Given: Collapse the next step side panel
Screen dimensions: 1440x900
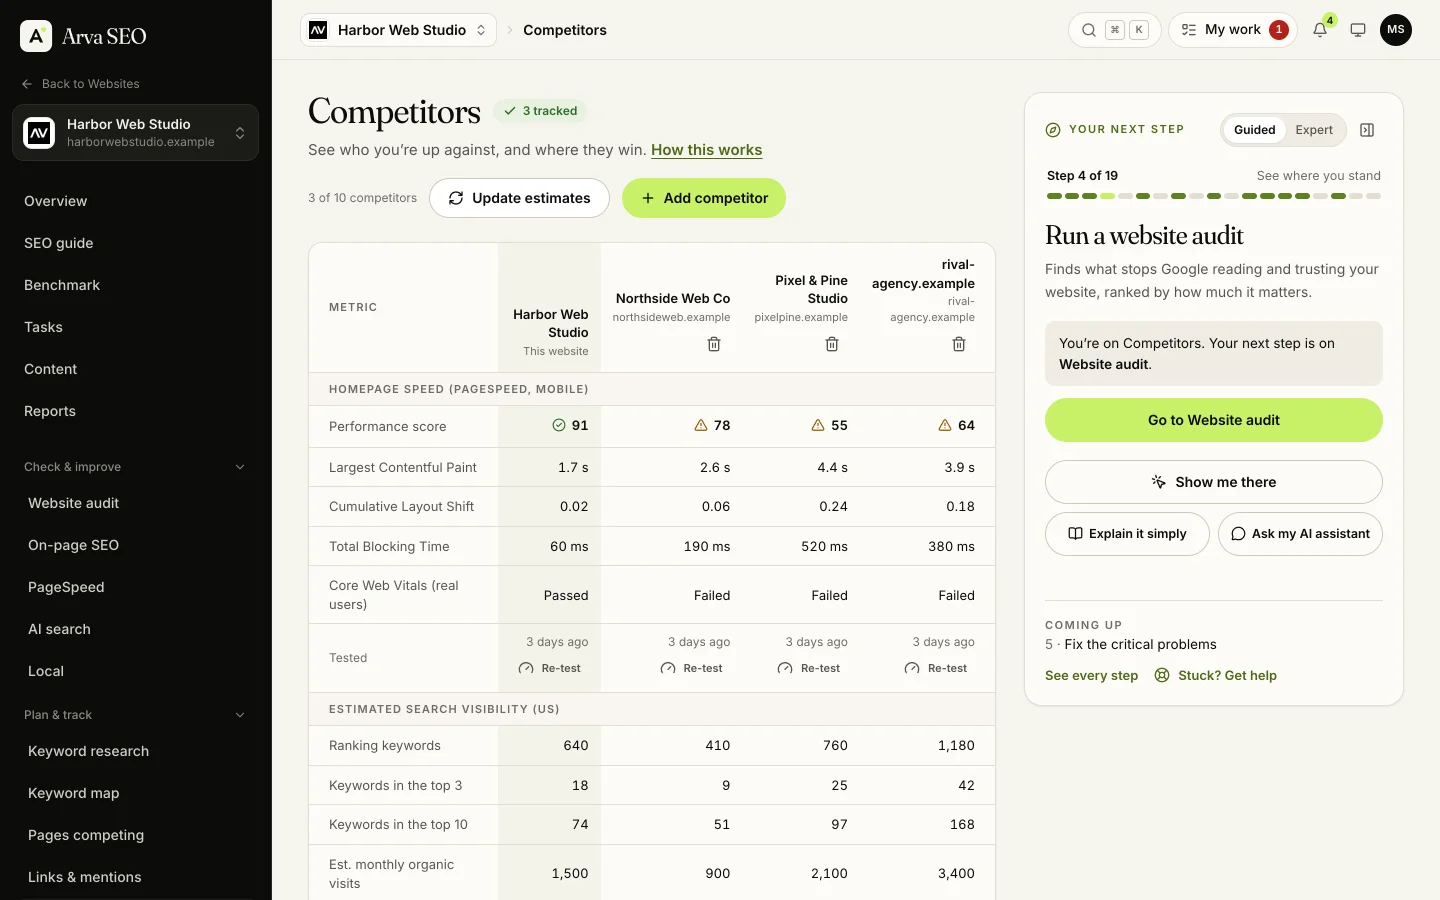Looking at the screenshot, I should point(1367,130).
